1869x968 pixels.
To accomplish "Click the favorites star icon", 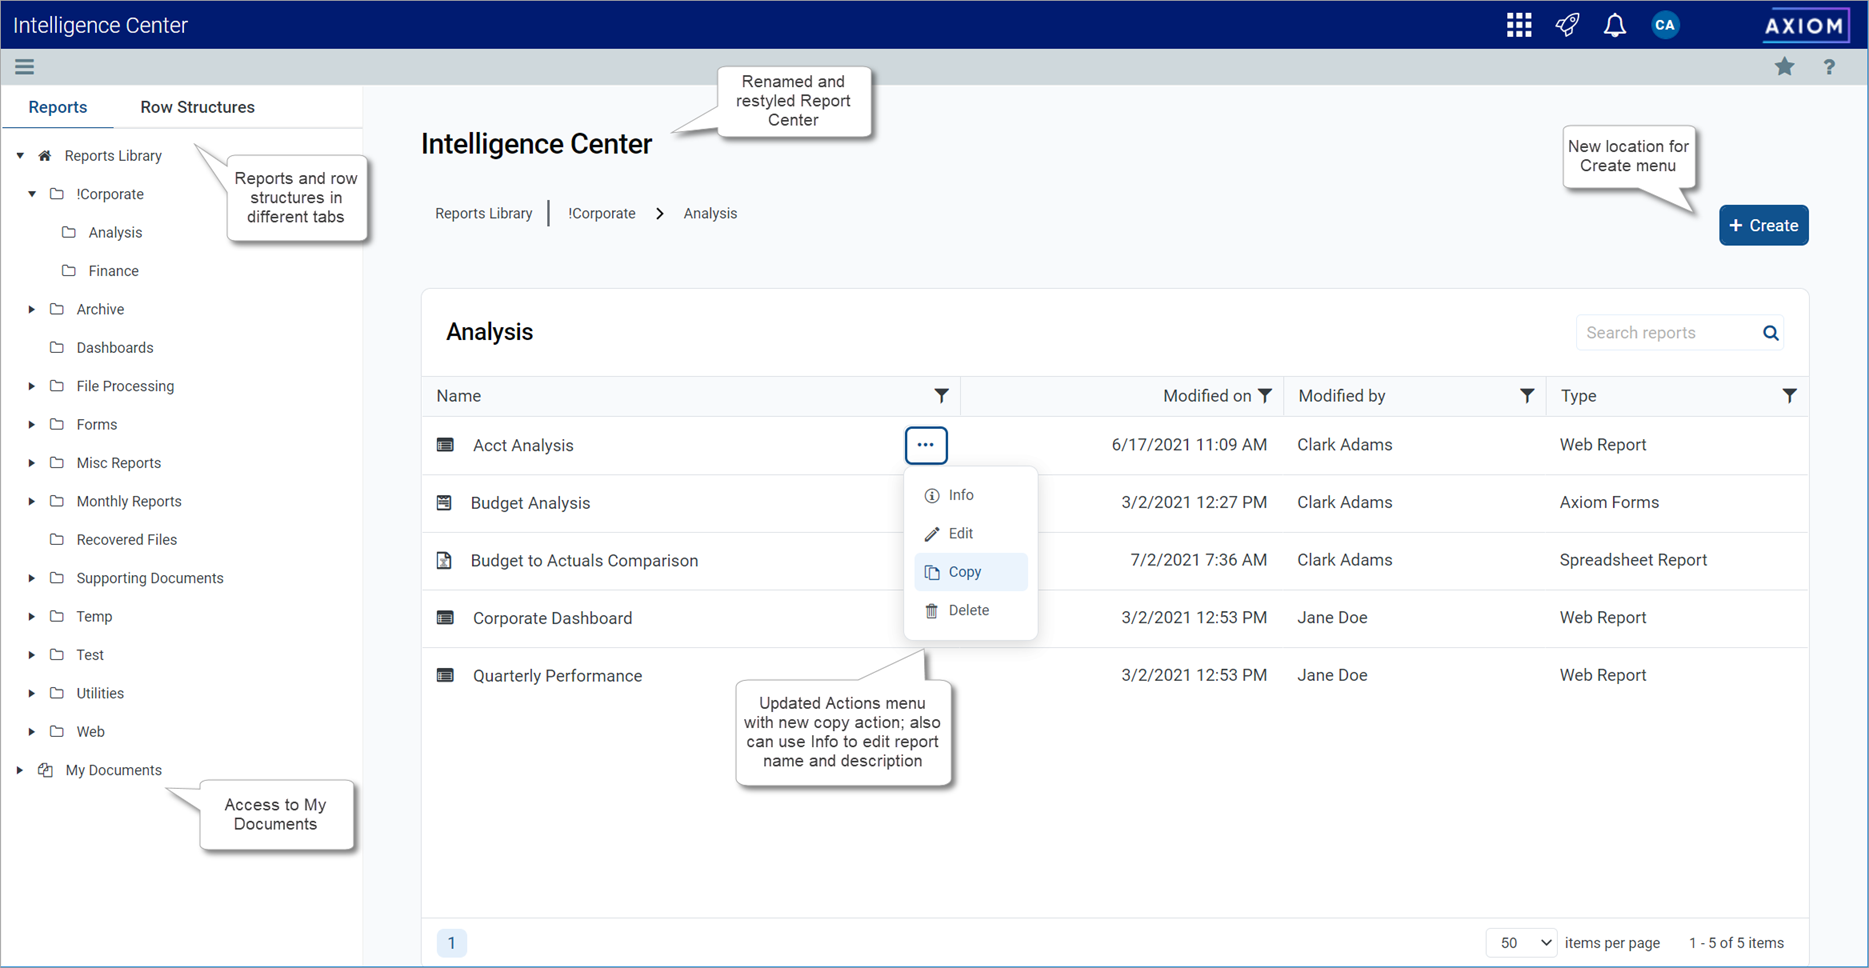I will click(x=1784, y=67).
